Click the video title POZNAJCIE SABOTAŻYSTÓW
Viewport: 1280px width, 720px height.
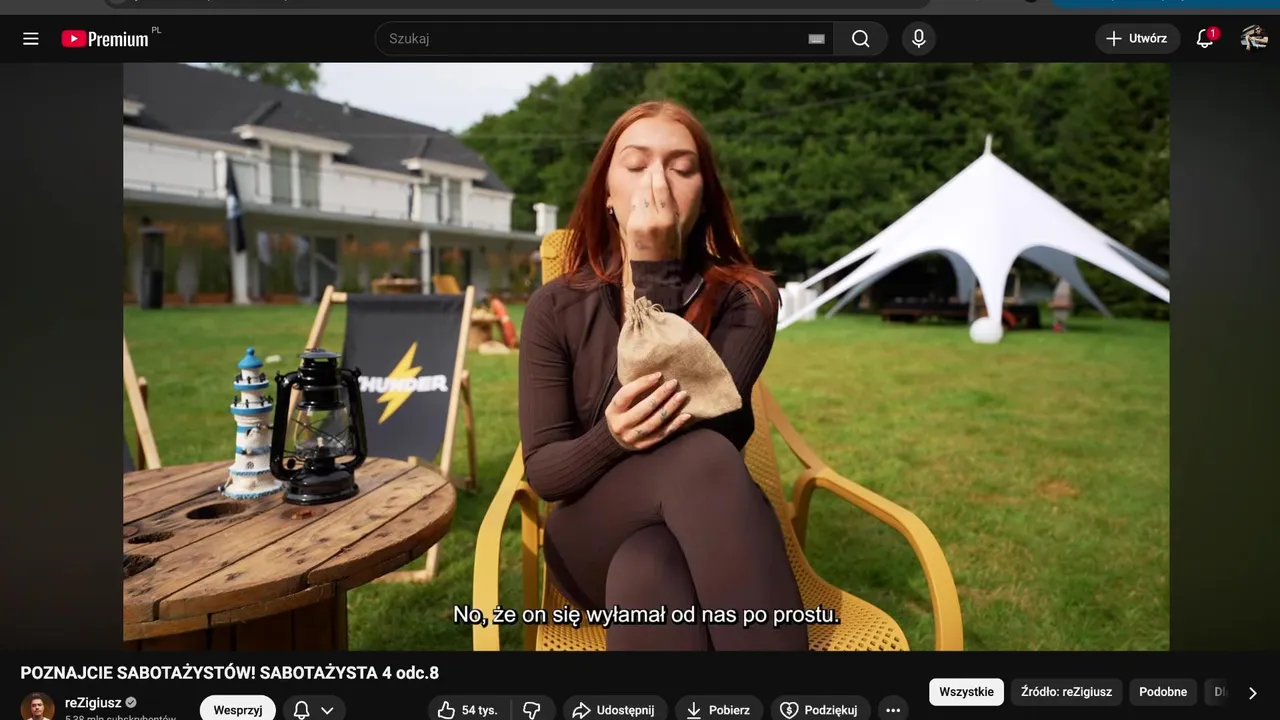230,673
